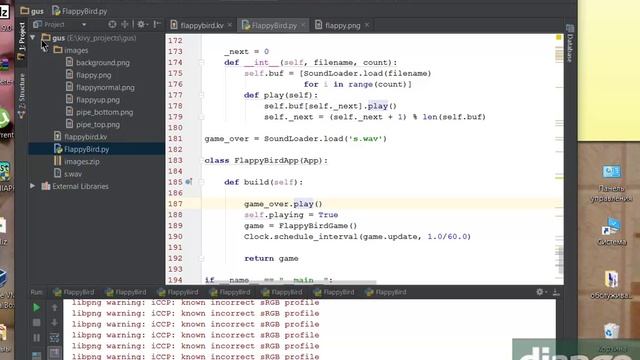Open the обслужива... desktop icon
The height and width of the screenshot is (360, 640).
click(611, 284)
